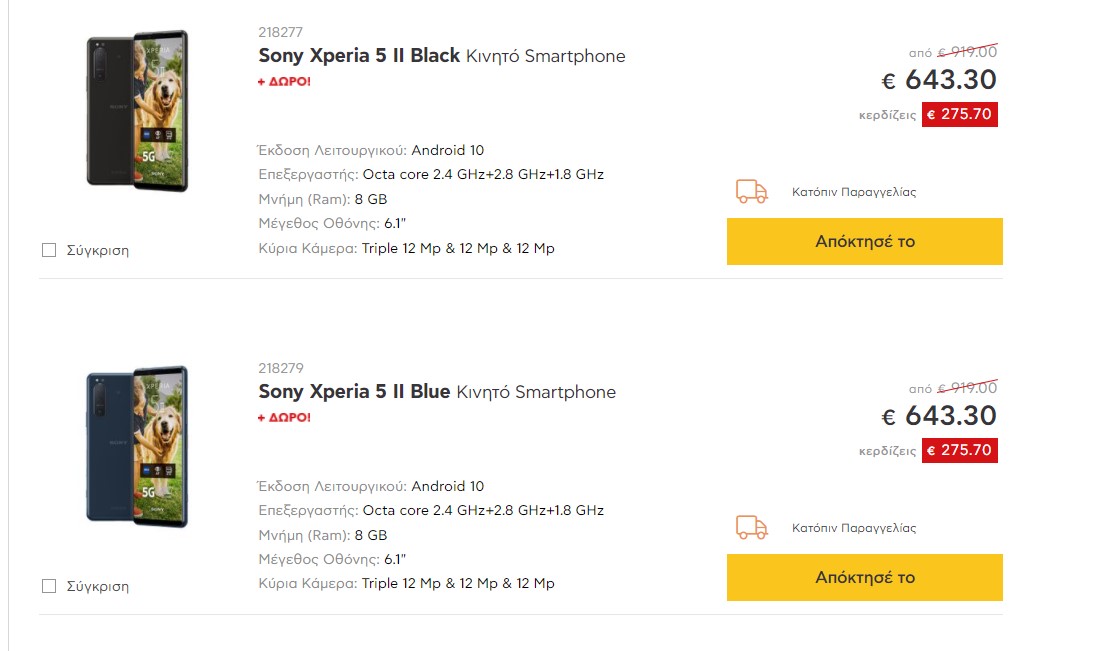The width and height of the screenshot is (1104, 651).
Task: Open Sony Xperia 5 II Black product image
Action: (137, 110)
